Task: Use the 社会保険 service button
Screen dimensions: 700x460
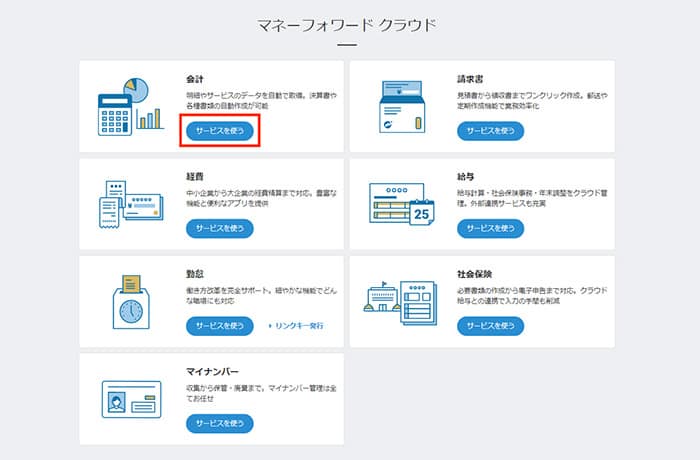Action: 490,326
